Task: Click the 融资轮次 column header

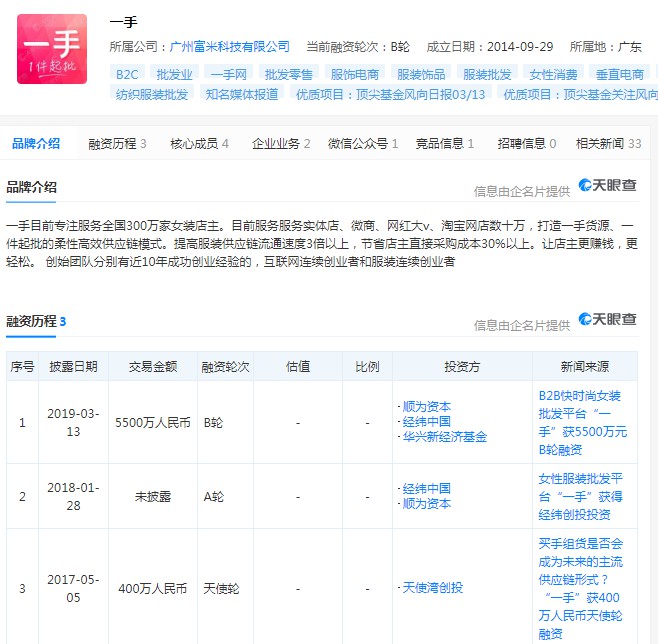Action: pyautogui.click(x=225, y=366)
